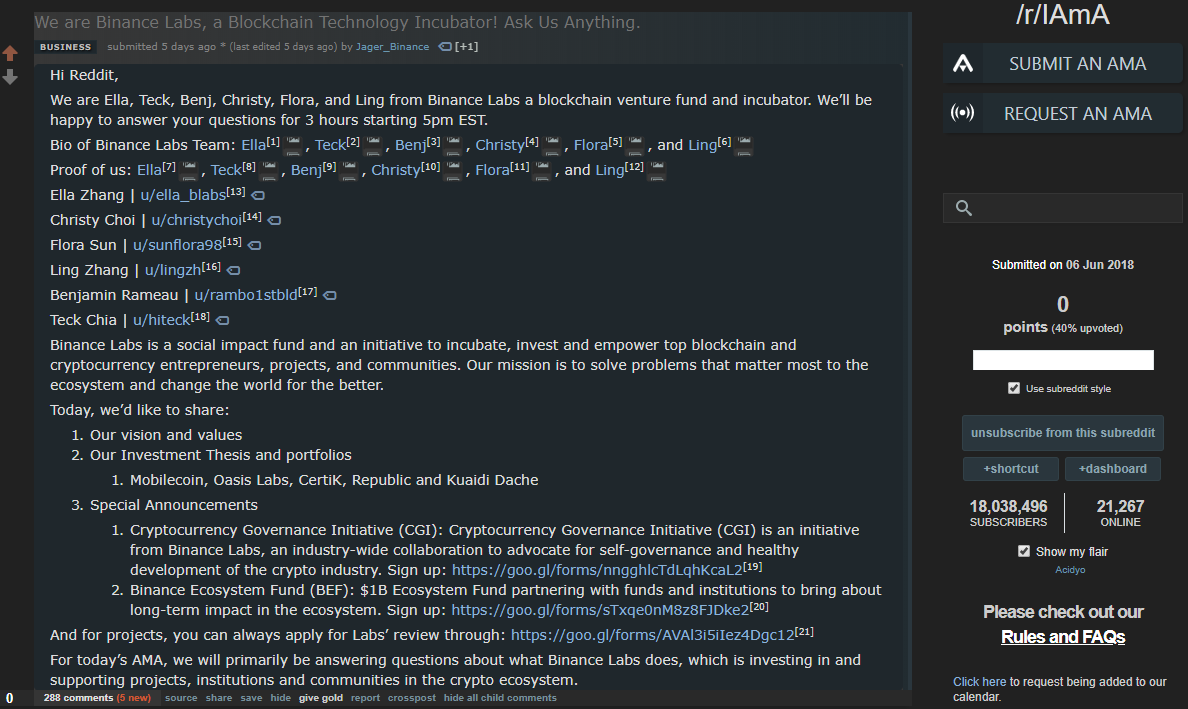Click the tag icon next to Jager_Binance

pos(445,47)
